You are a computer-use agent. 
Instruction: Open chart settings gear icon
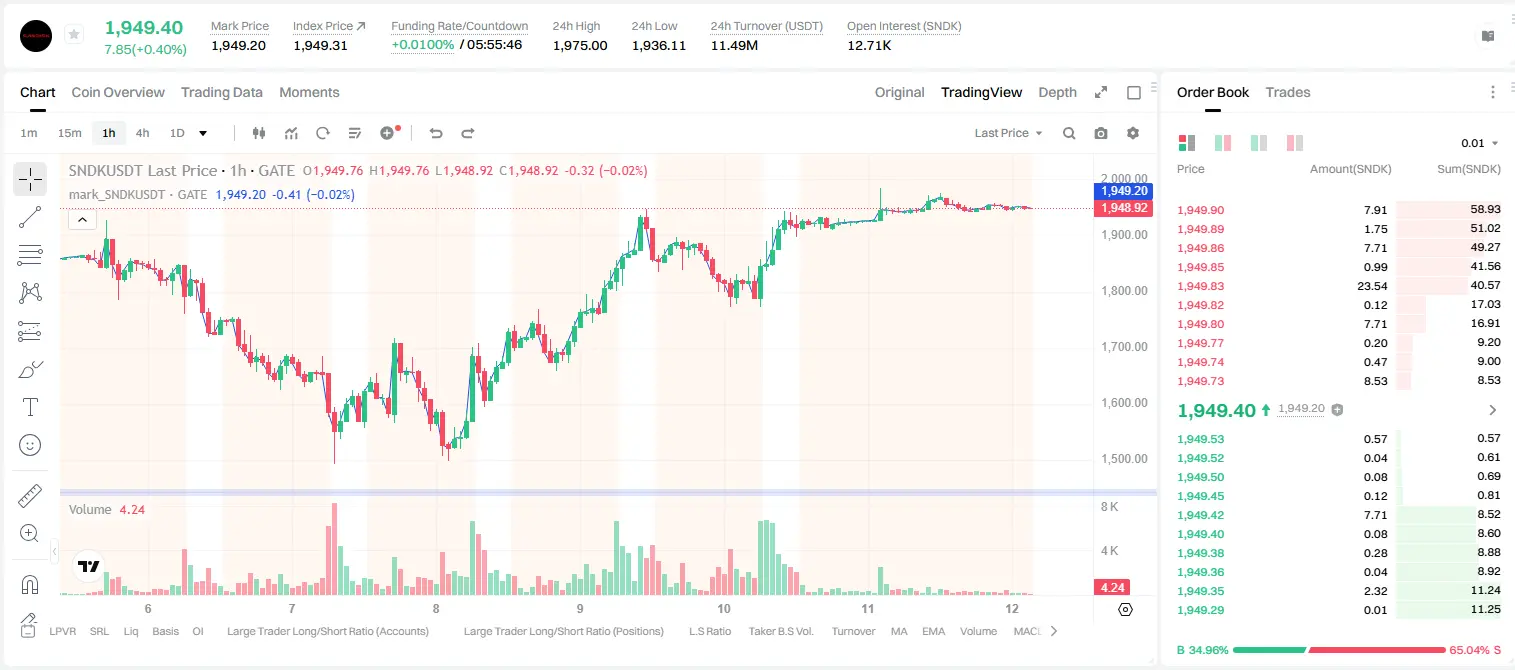[1133, 133]
